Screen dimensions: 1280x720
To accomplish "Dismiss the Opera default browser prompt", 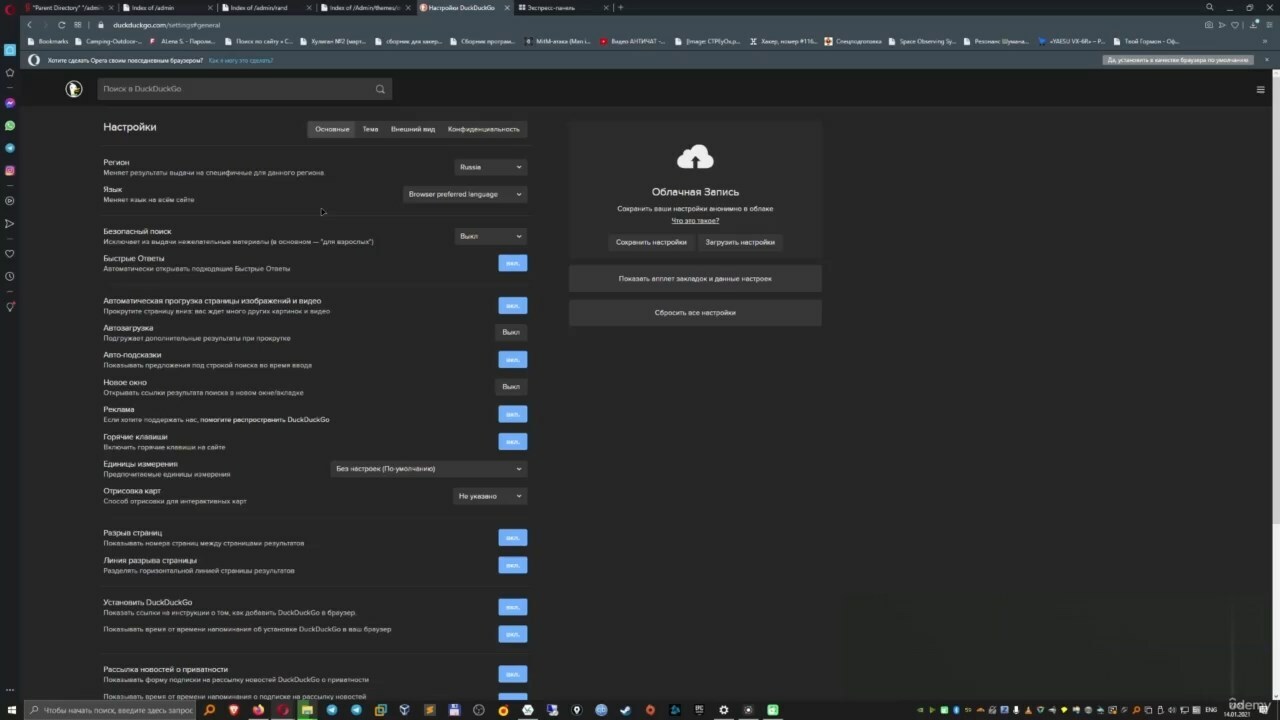I will coord(1266,60).
